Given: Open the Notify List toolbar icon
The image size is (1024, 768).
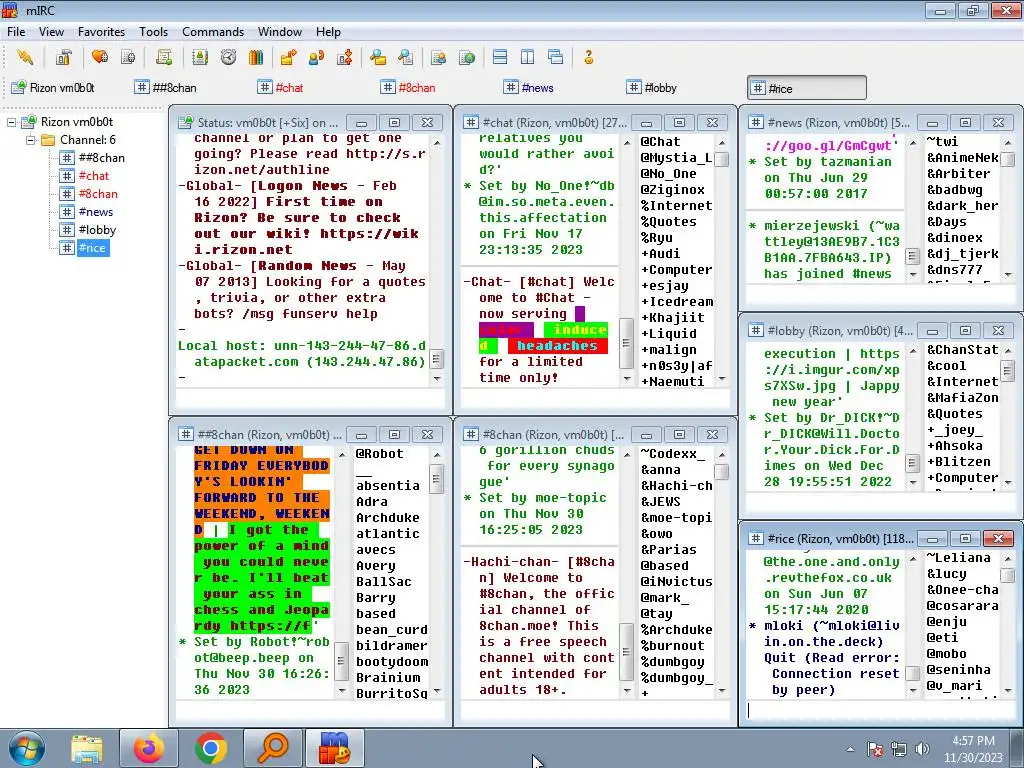Looking at the screenshot, I should (438, 57).
